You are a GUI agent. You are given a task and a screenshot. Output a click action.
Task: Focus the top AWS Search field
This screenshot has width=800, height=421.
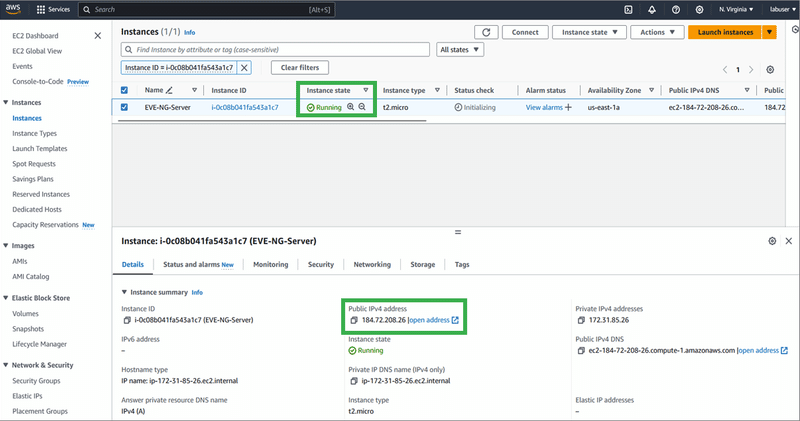pos(207,9)
